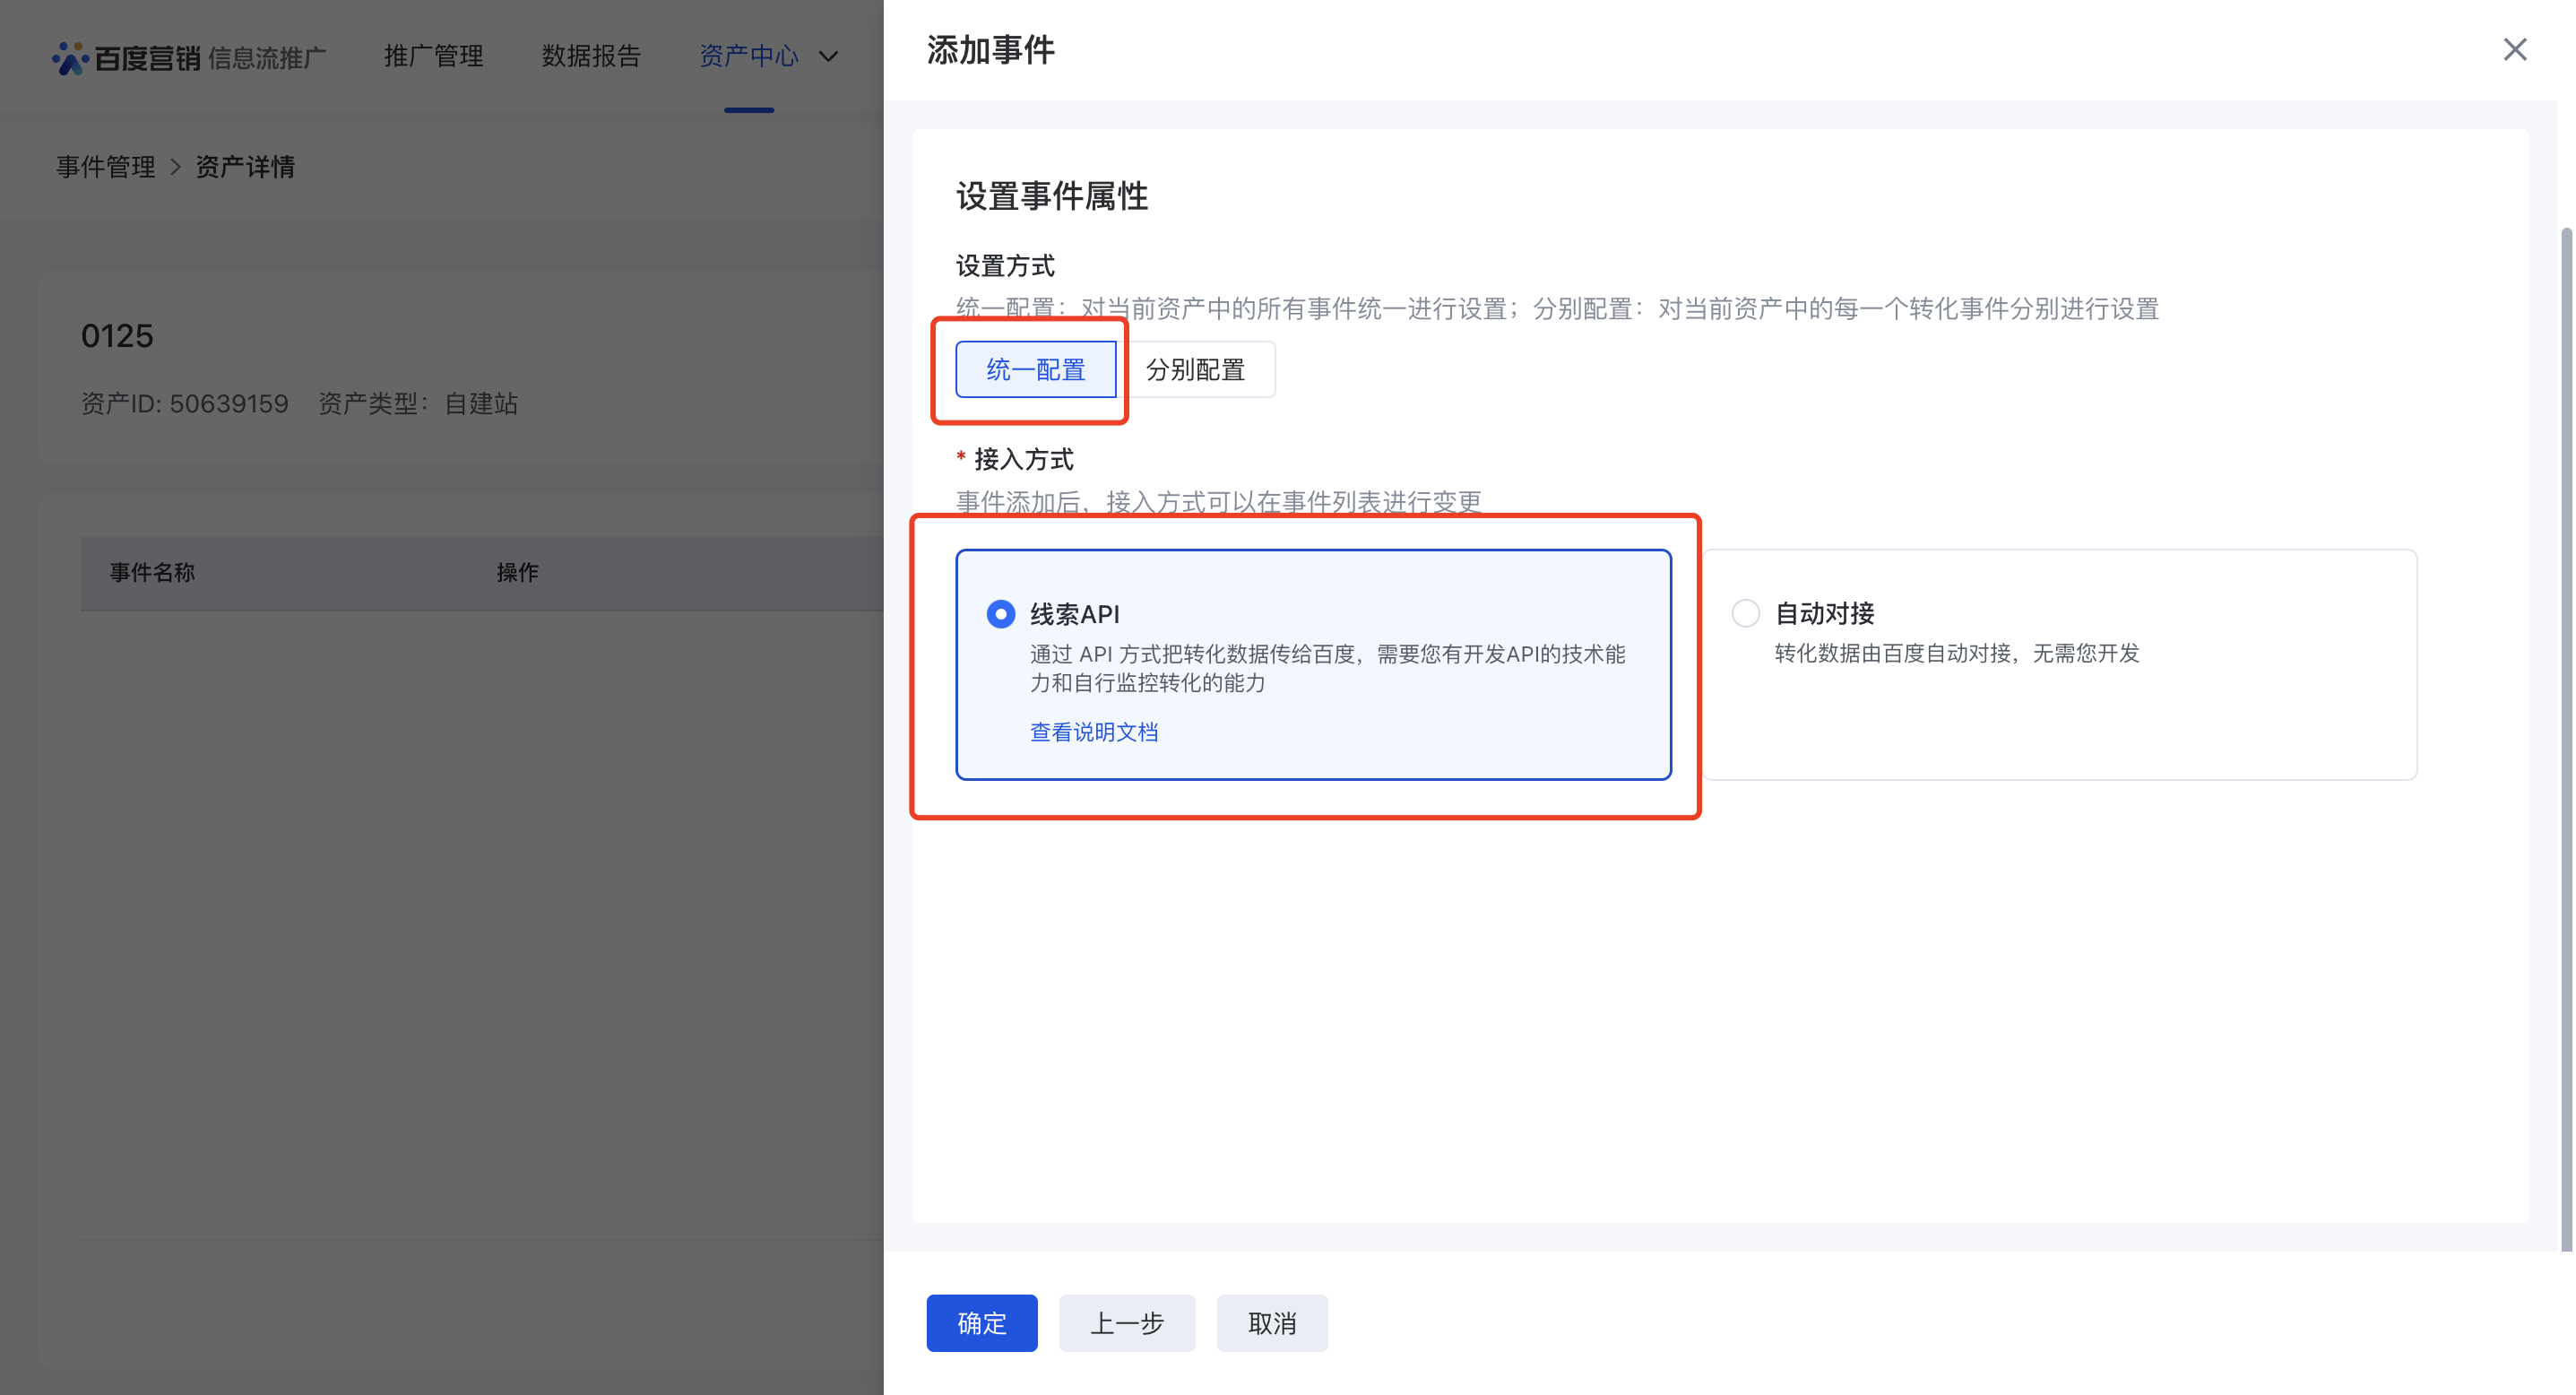Click the 接入方式 field label
This screenshot has height=1395, width=2576.
pos(1023,459)
